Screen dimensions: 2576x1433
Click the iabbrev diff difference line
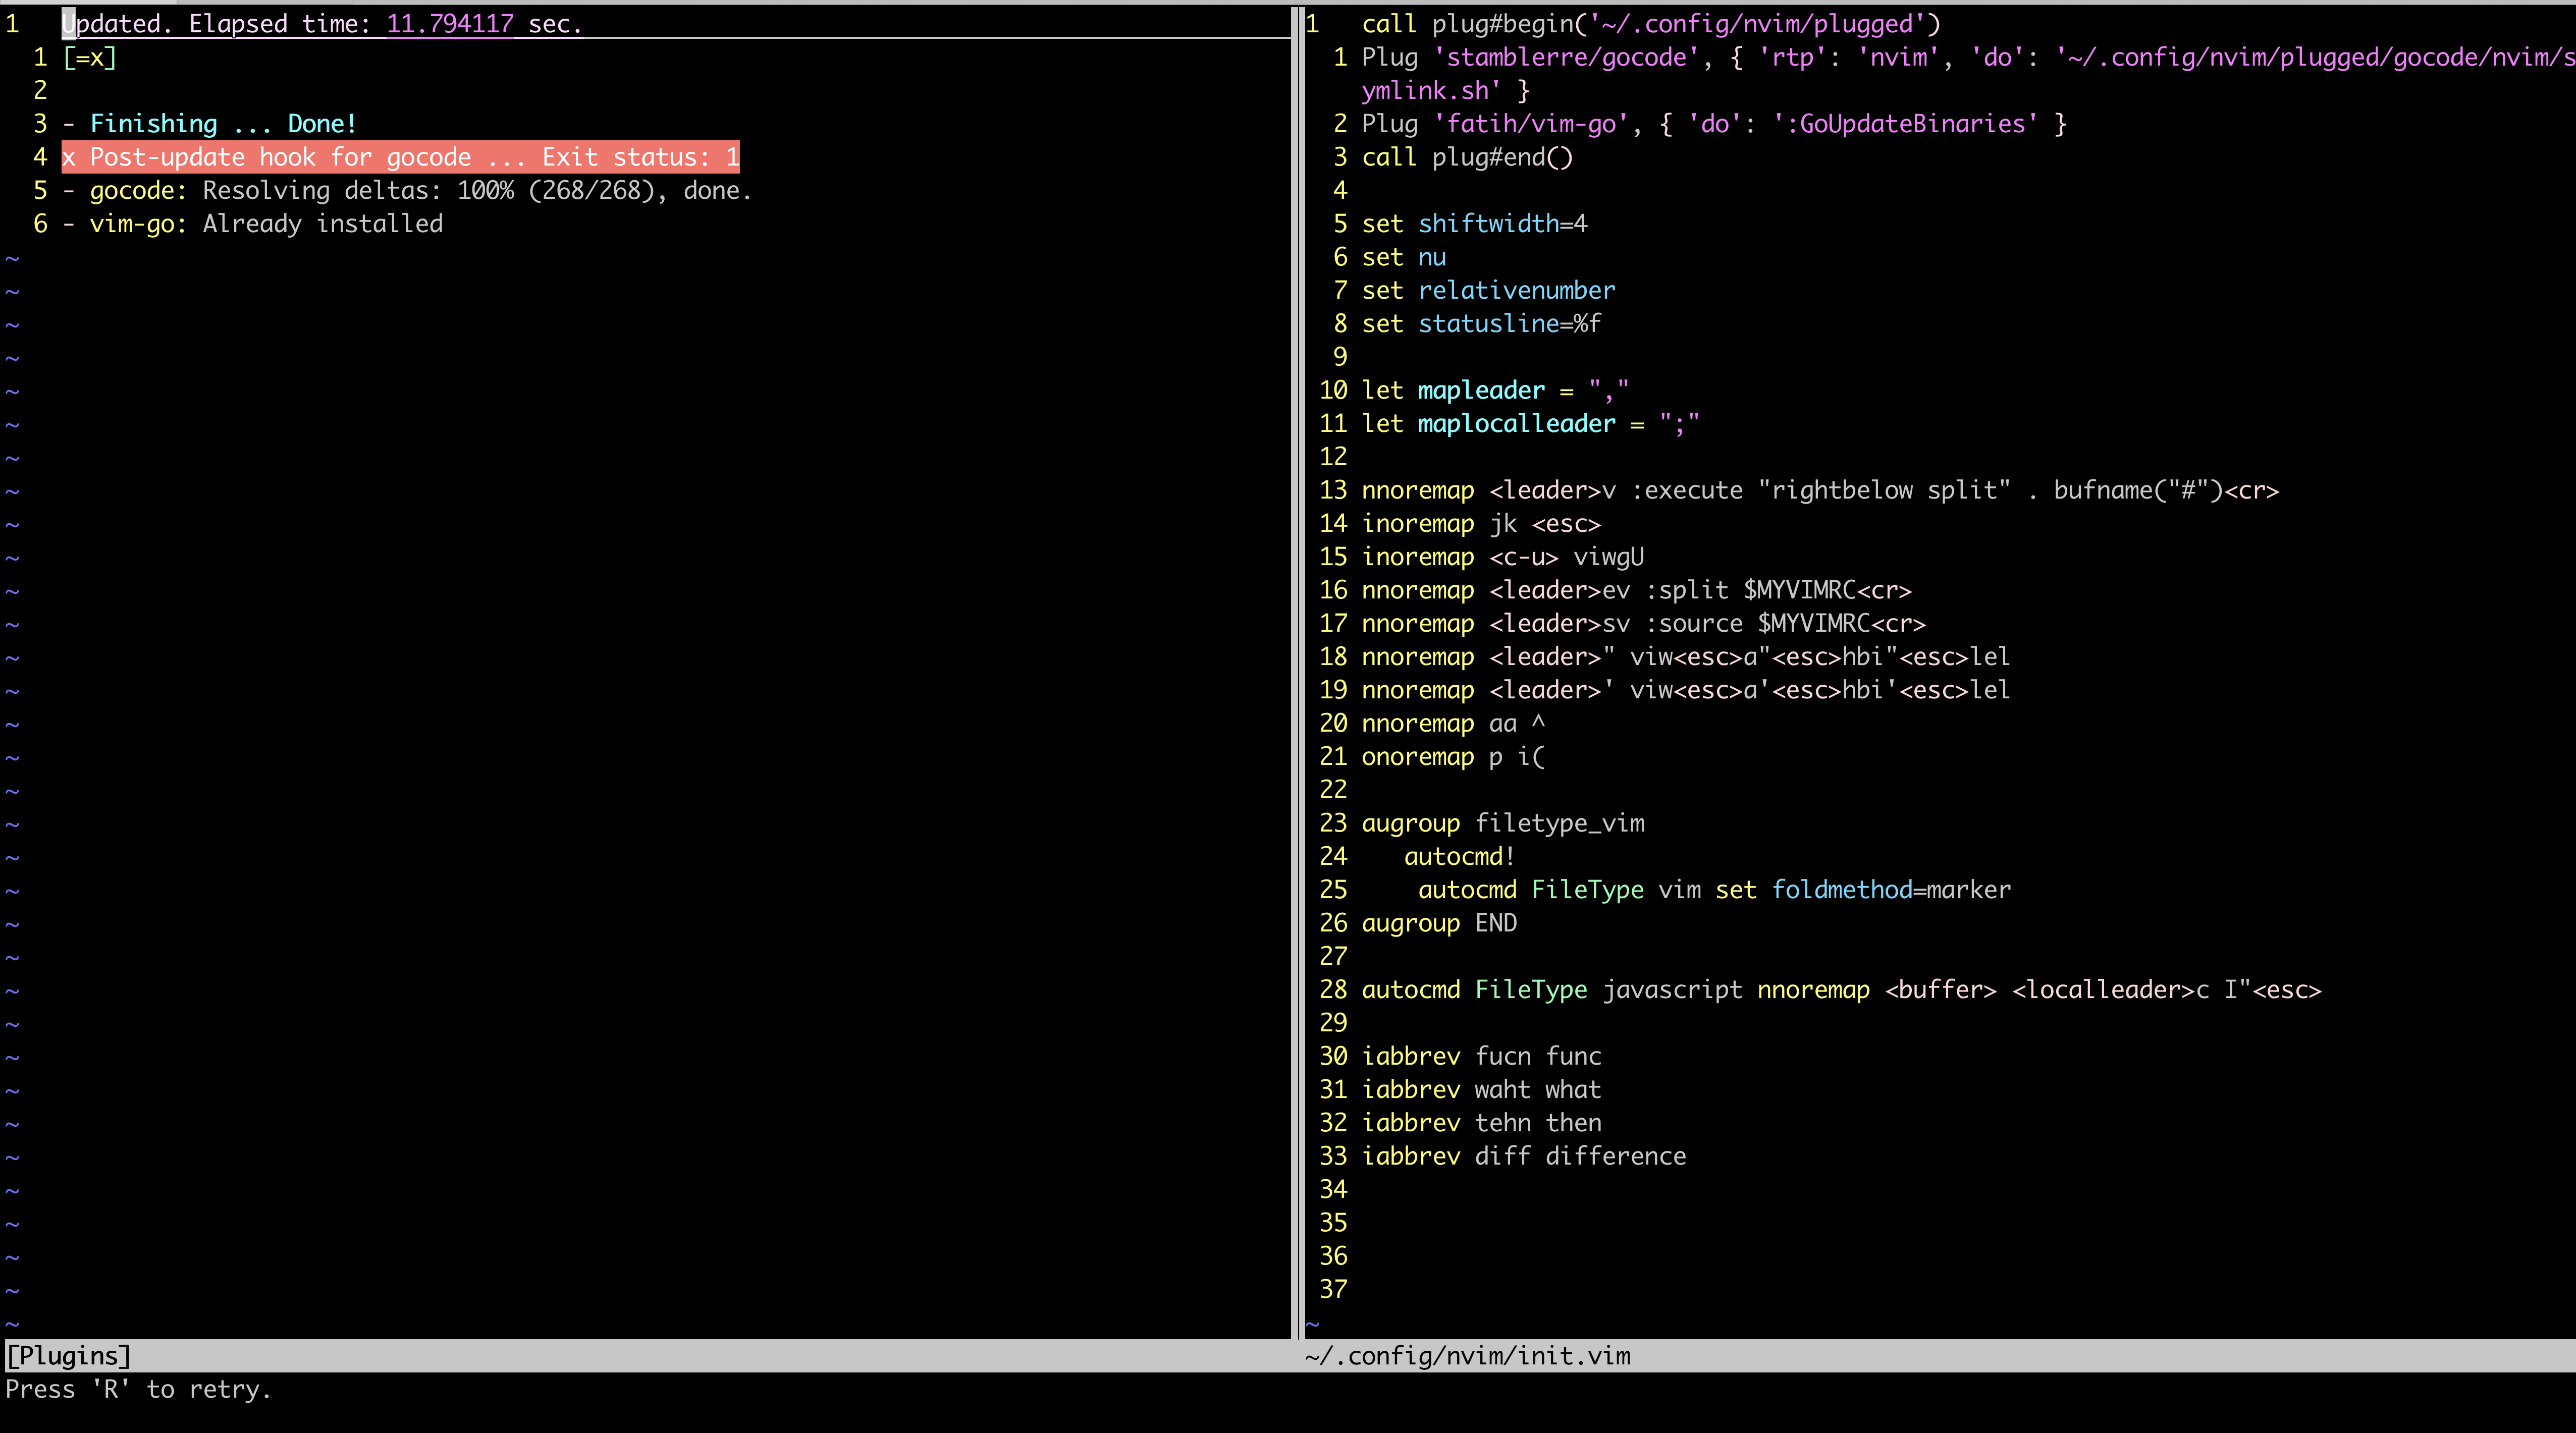pyautogui.click(x=1523, y=1157)
